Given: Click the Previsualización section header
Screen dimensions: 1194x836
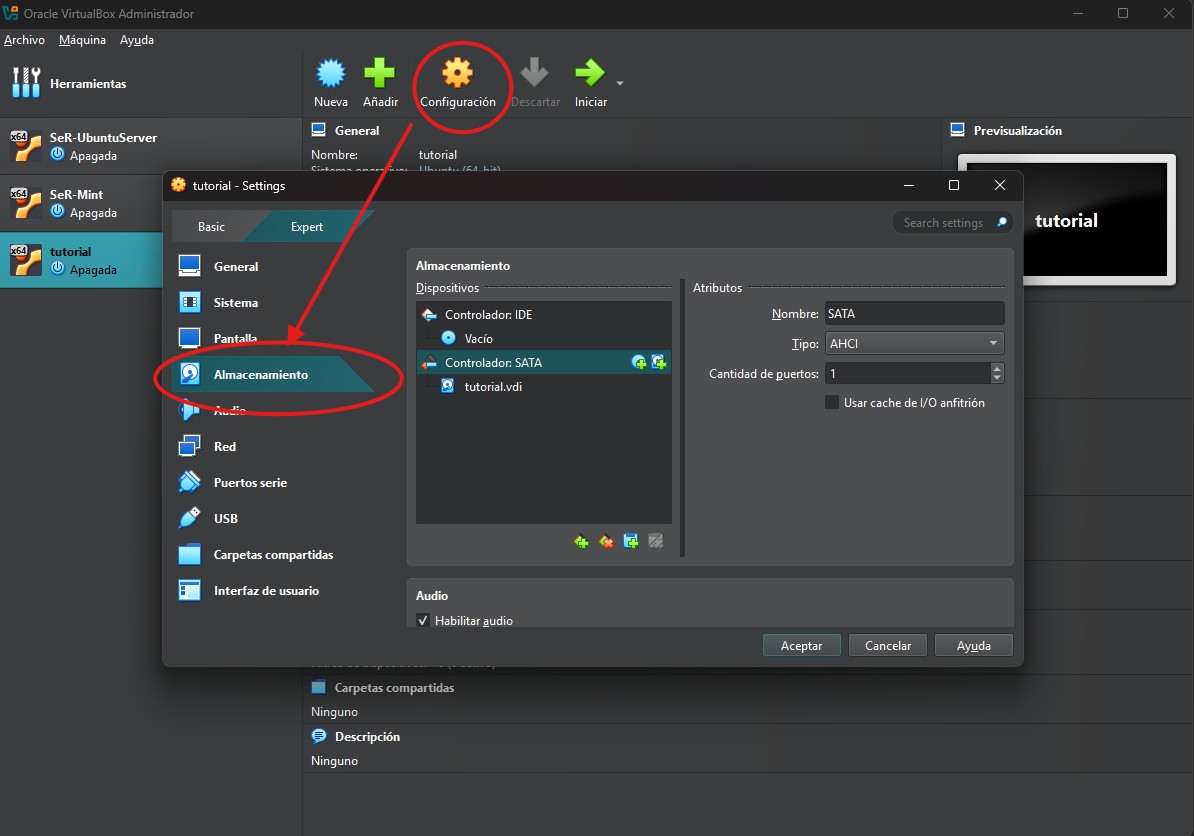Looking at the screenshot, I should pyautogui.click(x=1017, y=131).
